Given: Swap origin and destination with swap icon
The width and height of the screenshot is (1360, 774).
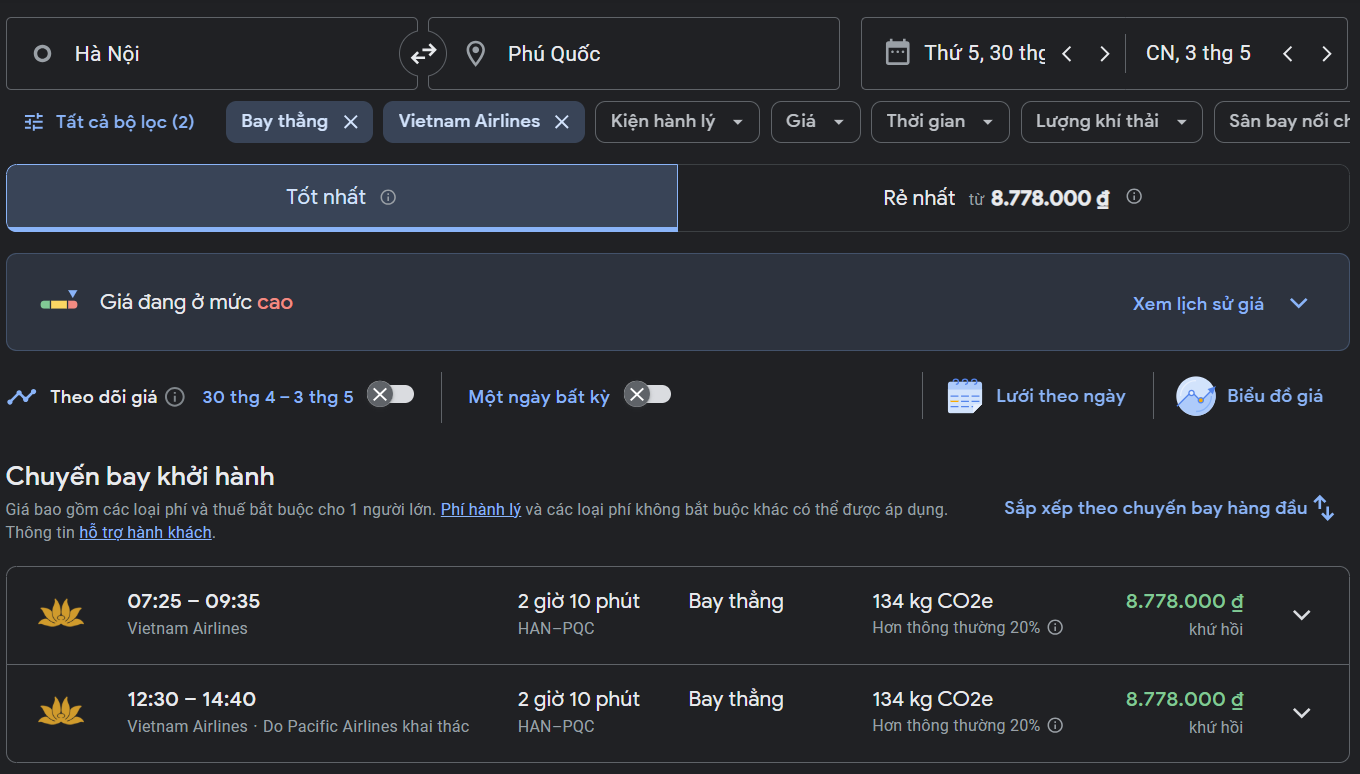Looking at the screenshot, I should pos(423,53).
